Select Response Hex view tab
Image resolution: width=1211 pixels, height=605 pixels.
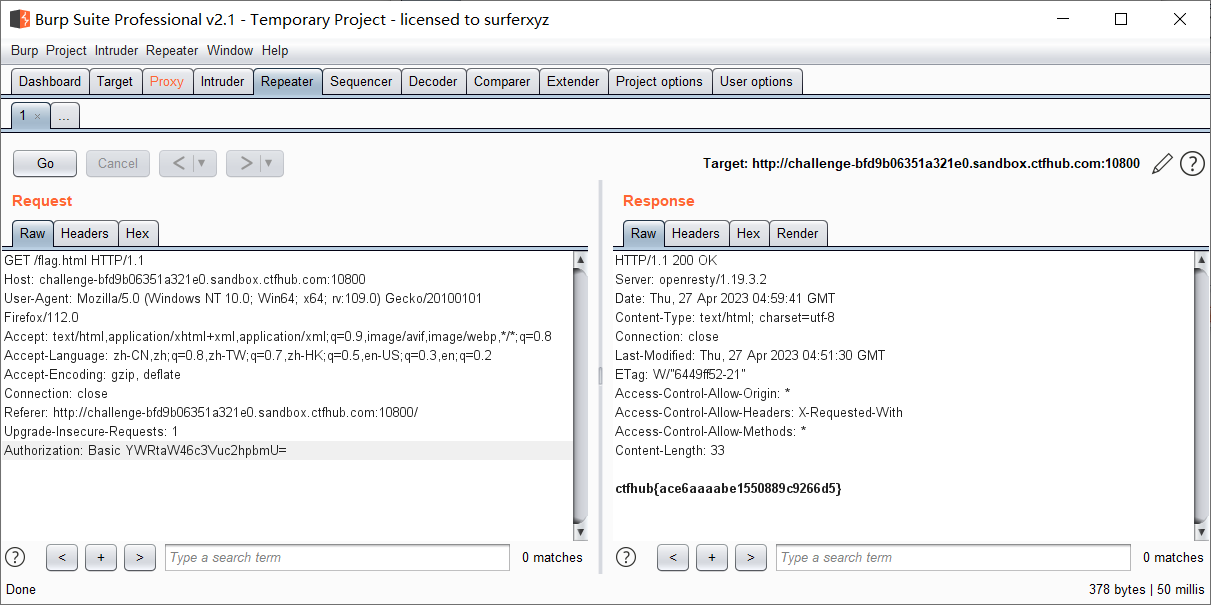click(x=748, y=233)
